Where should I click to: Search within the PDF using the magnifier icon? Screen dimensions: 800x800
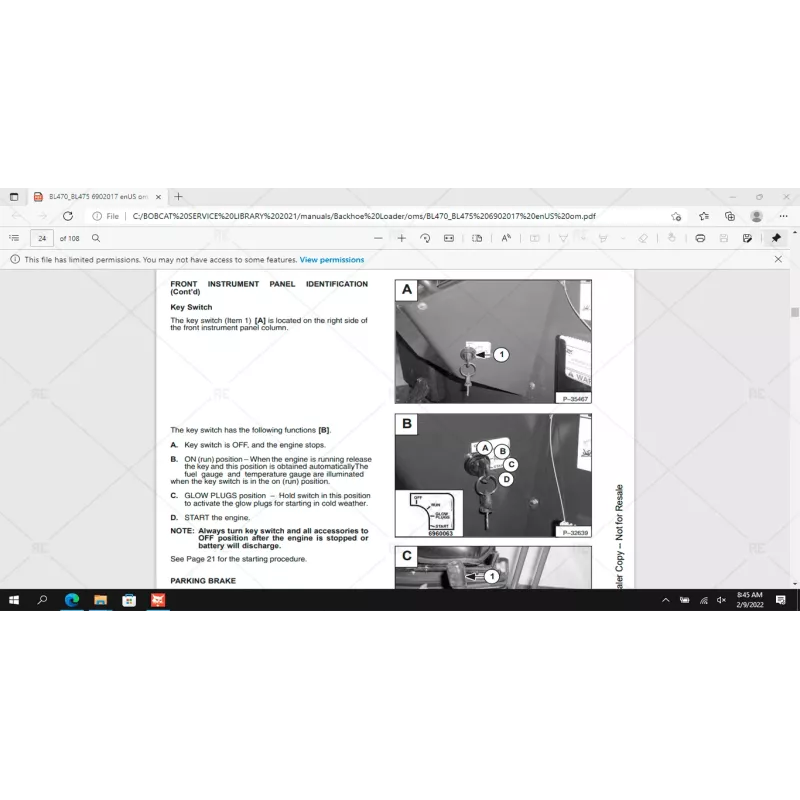click(x=95, y=238)
